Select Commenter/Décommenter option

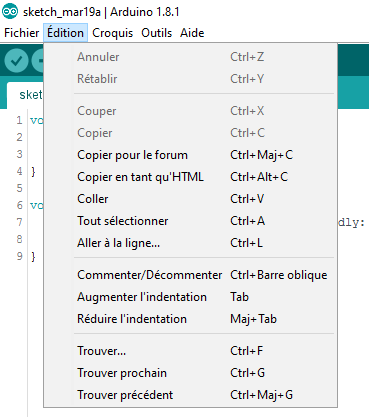[x=191, y=275]
